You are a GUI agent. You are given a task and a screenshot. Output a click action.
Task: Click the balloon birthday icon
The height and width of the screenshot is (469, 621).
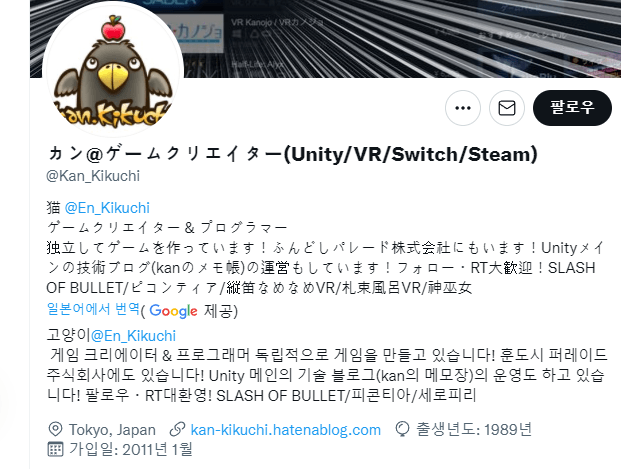pos(402,429)
